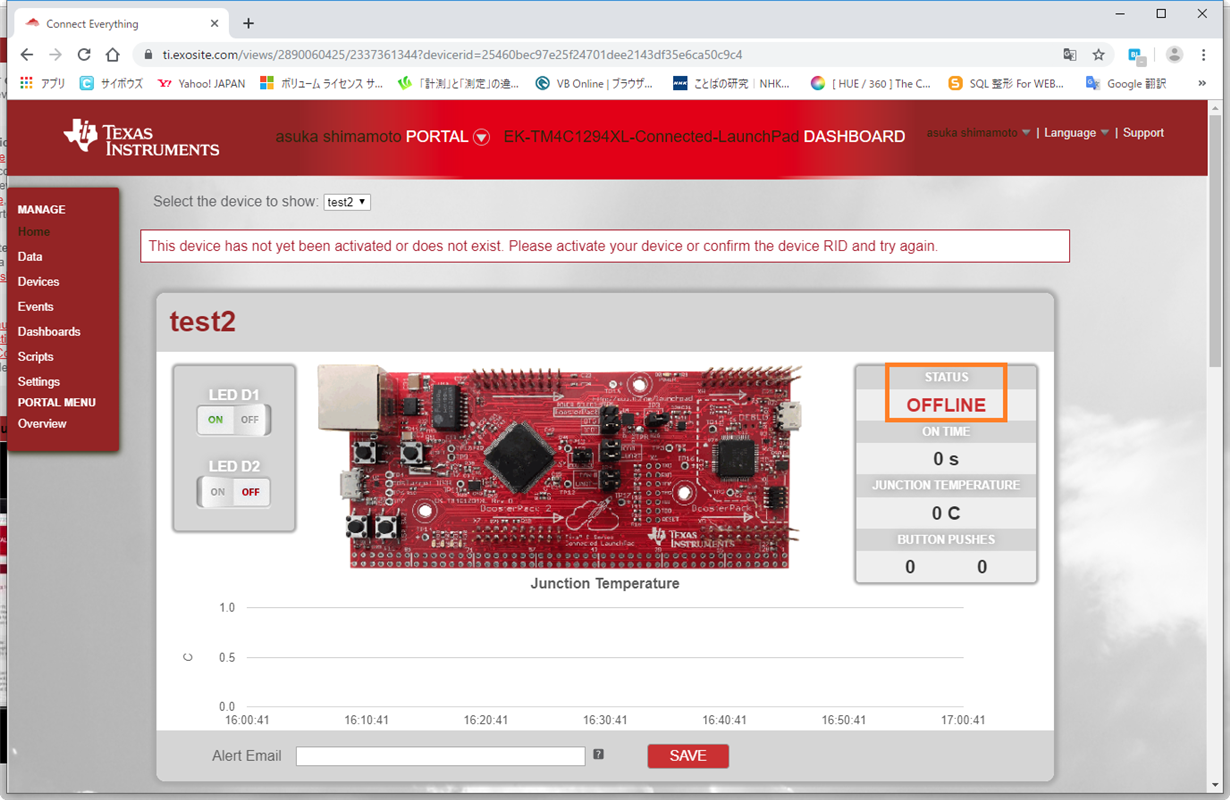Viewport: 1230px width, 800px height.
Task: Open the Yahoo! JAPAN bookmark
Action: pyautogui.click(x=202, y=84)
